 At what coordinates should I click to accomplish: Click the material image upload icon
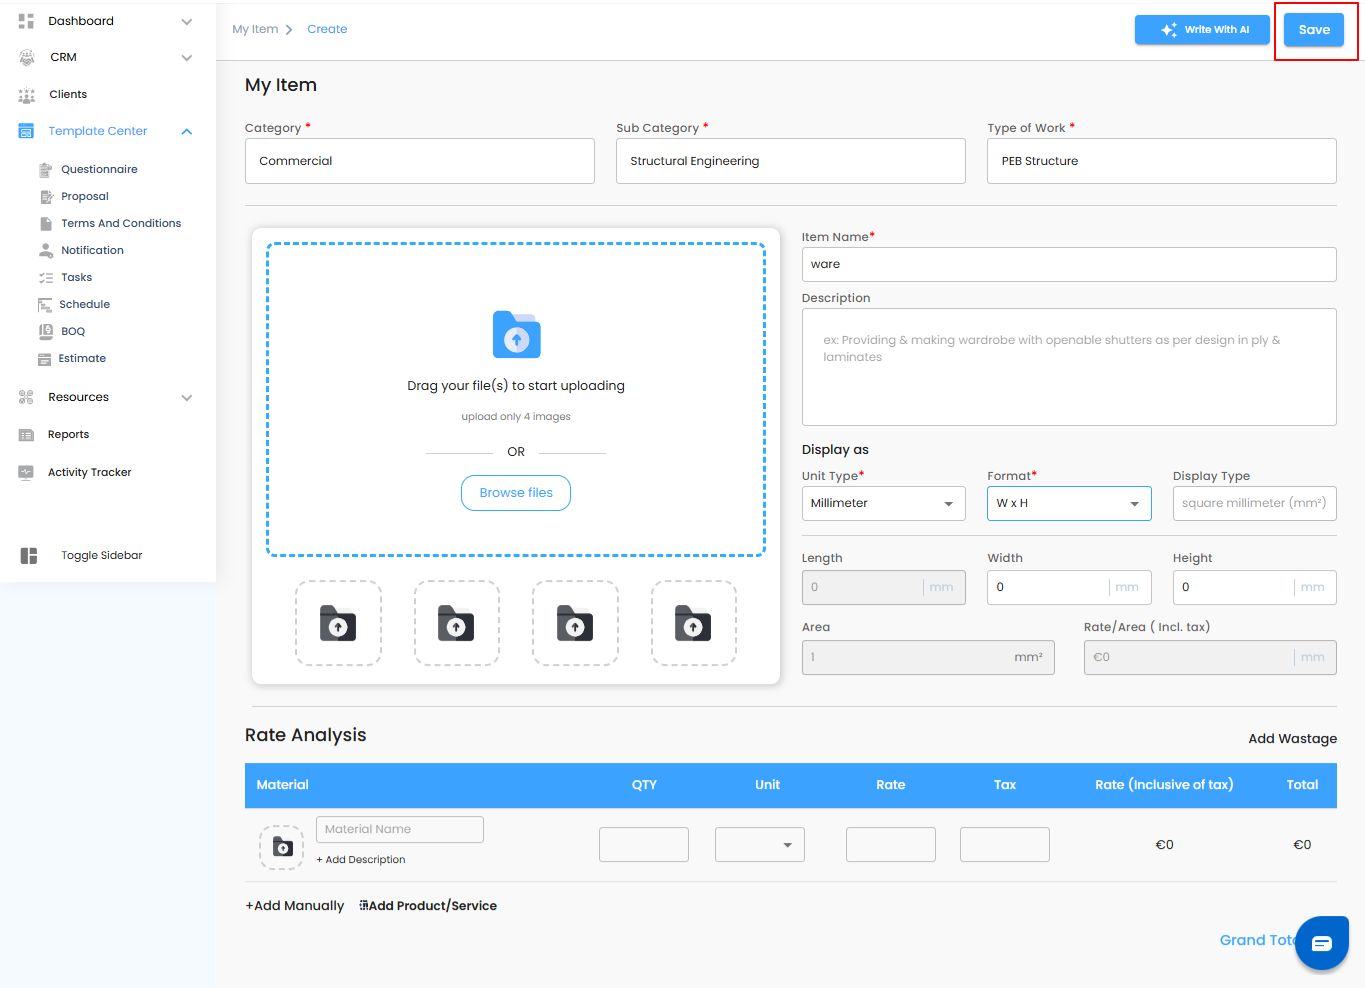click(282, 847)
